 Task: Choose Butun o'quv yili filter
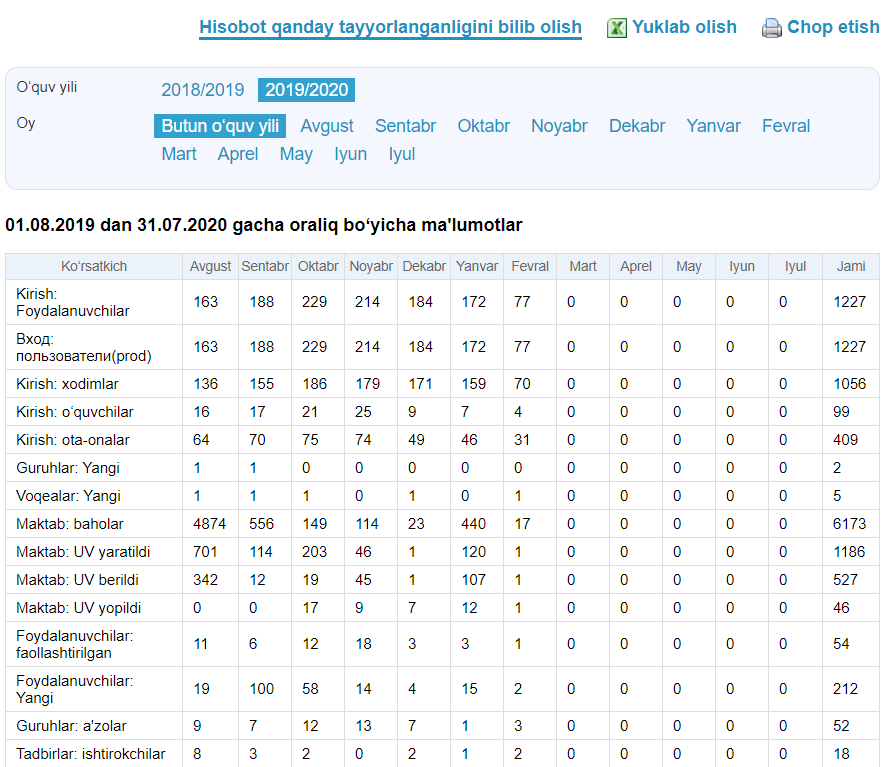pyautogui.click(x=220, y=126)
